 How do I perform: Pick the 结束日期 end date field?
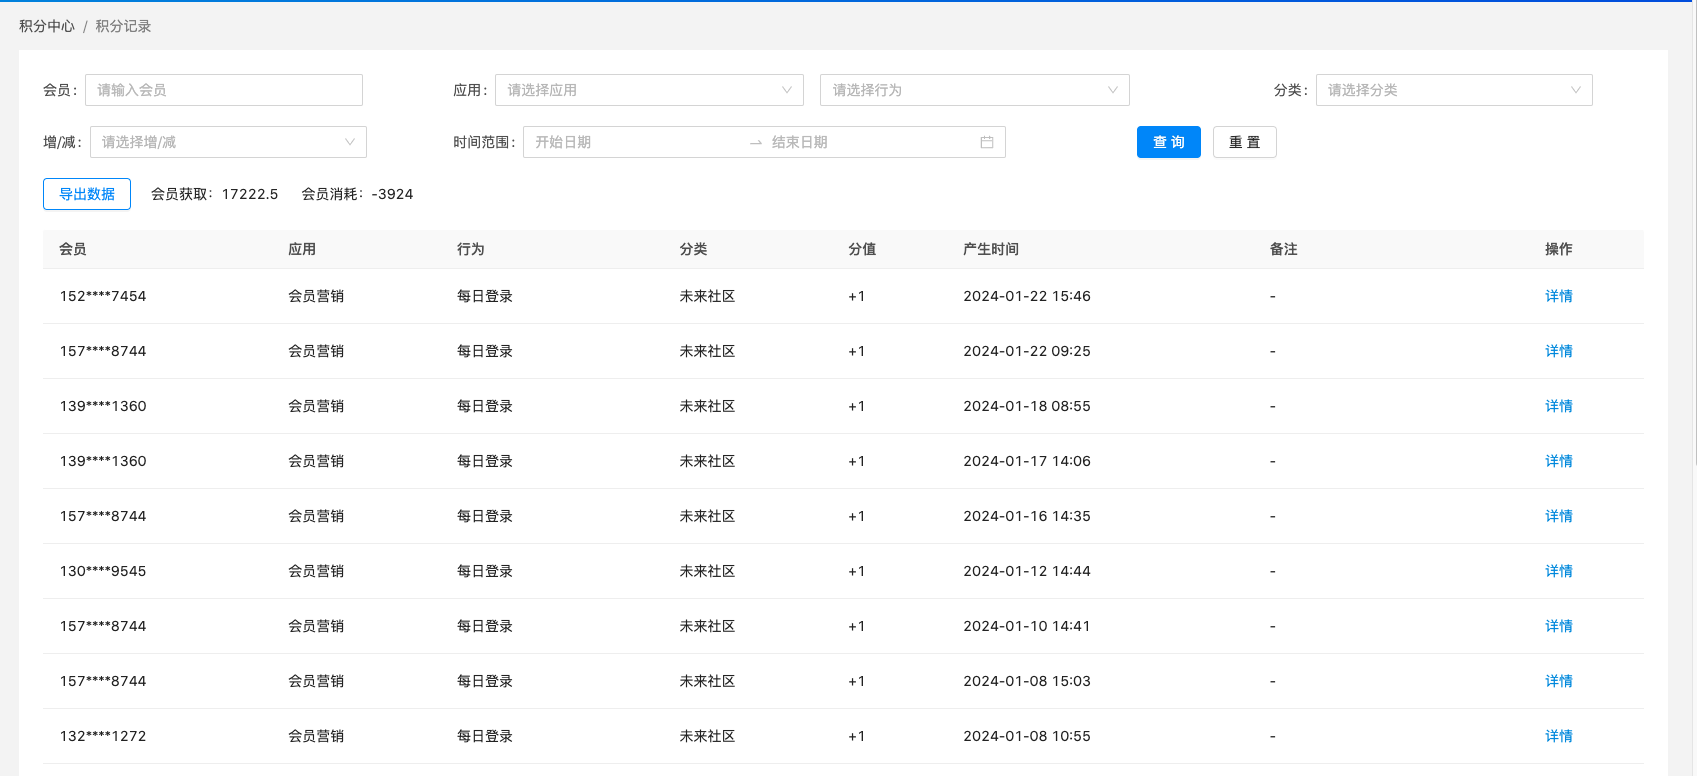pos(870,142)
